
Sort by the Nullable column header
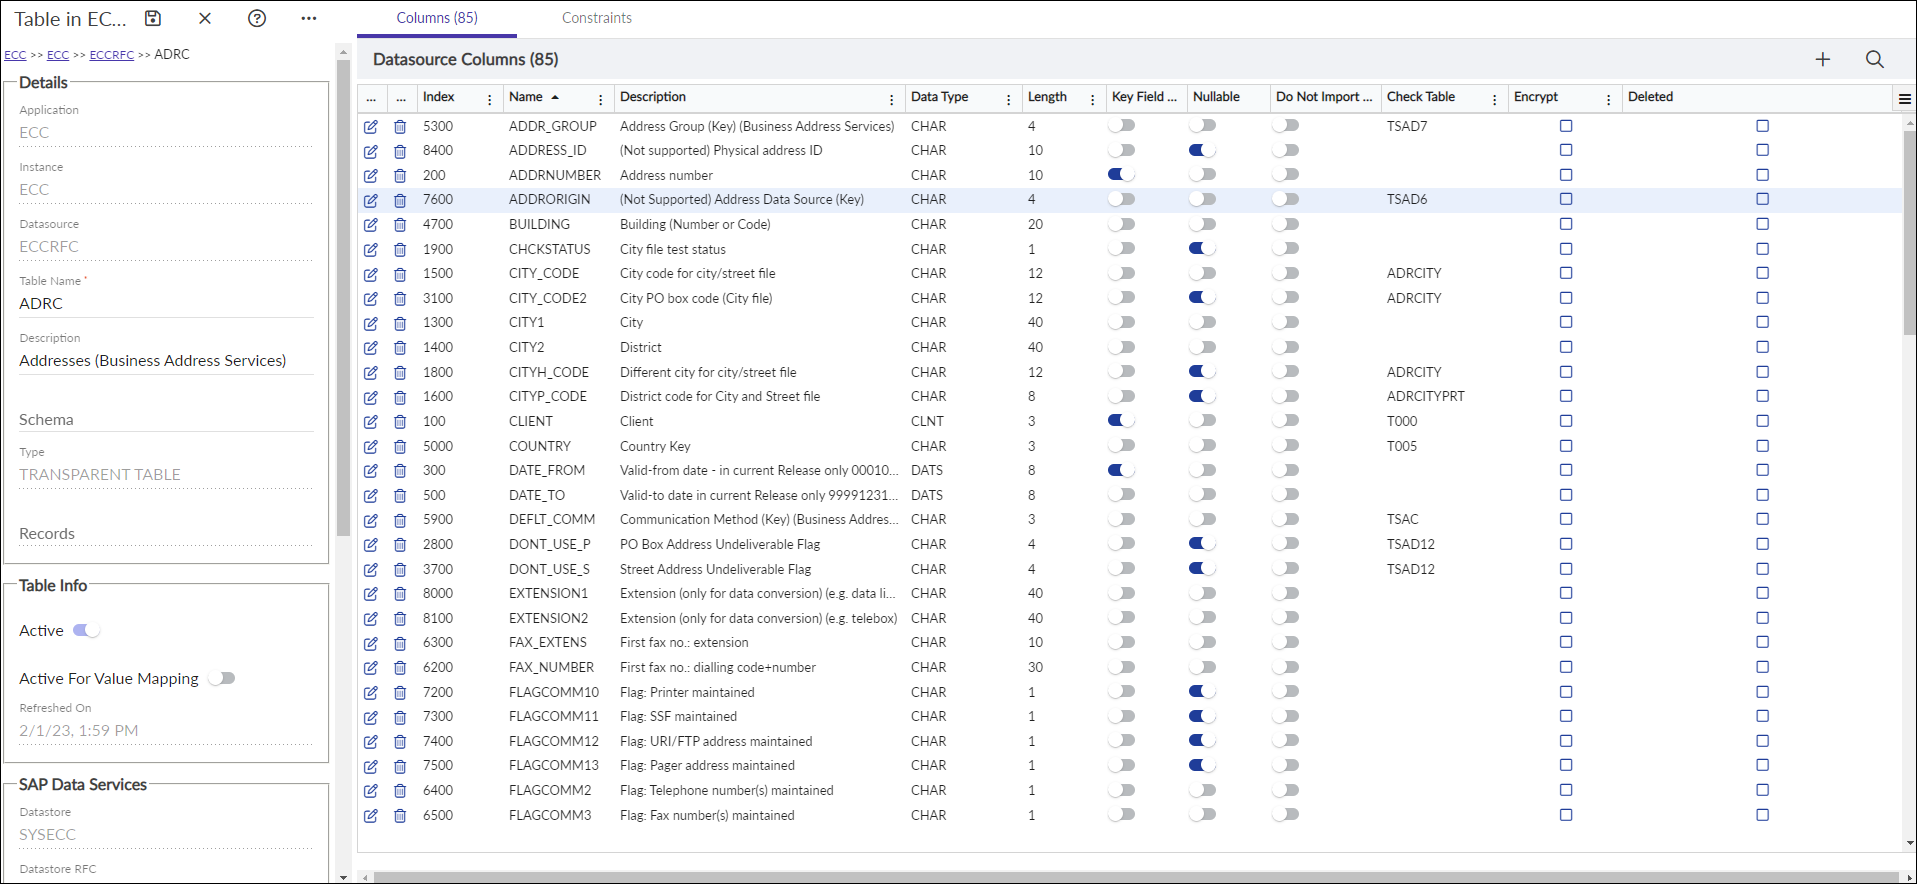point(1216,97)
